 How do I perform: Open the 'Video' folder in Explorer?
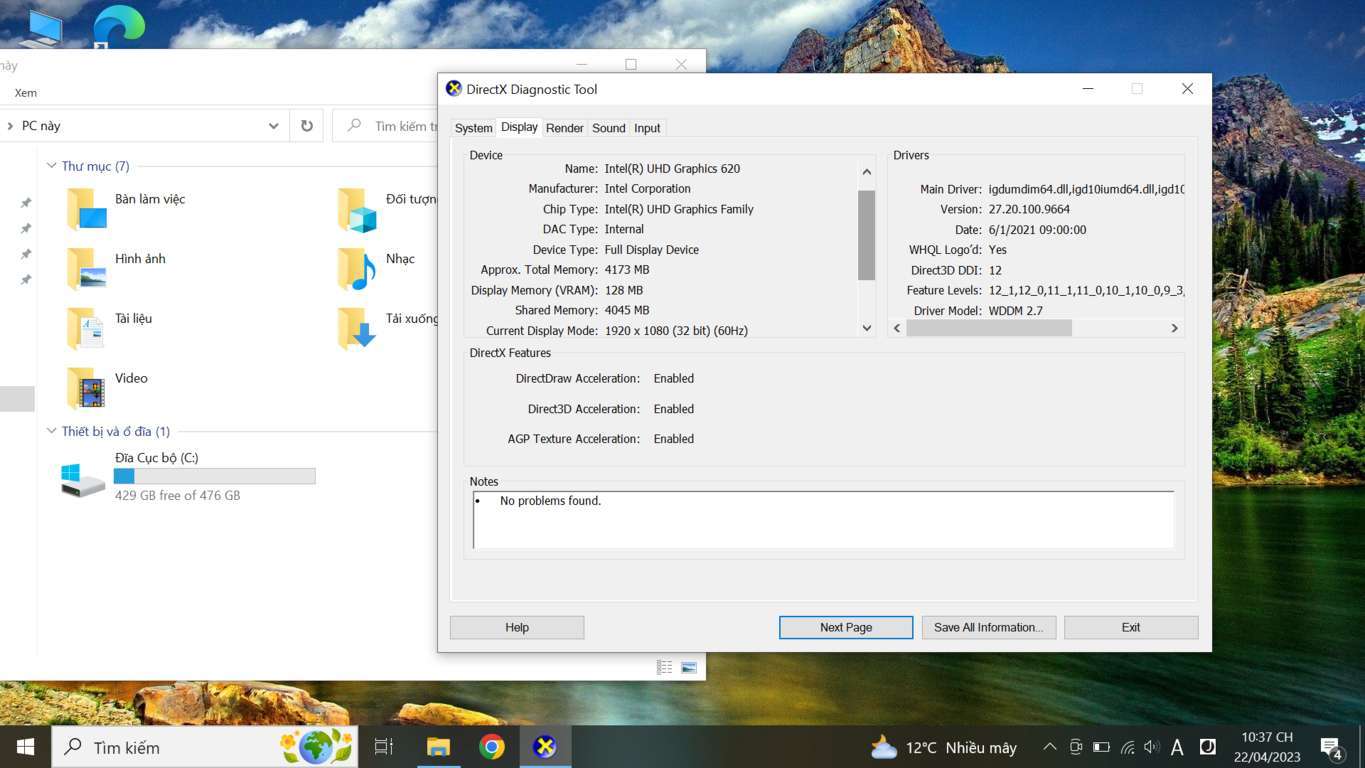click(108, 388)
